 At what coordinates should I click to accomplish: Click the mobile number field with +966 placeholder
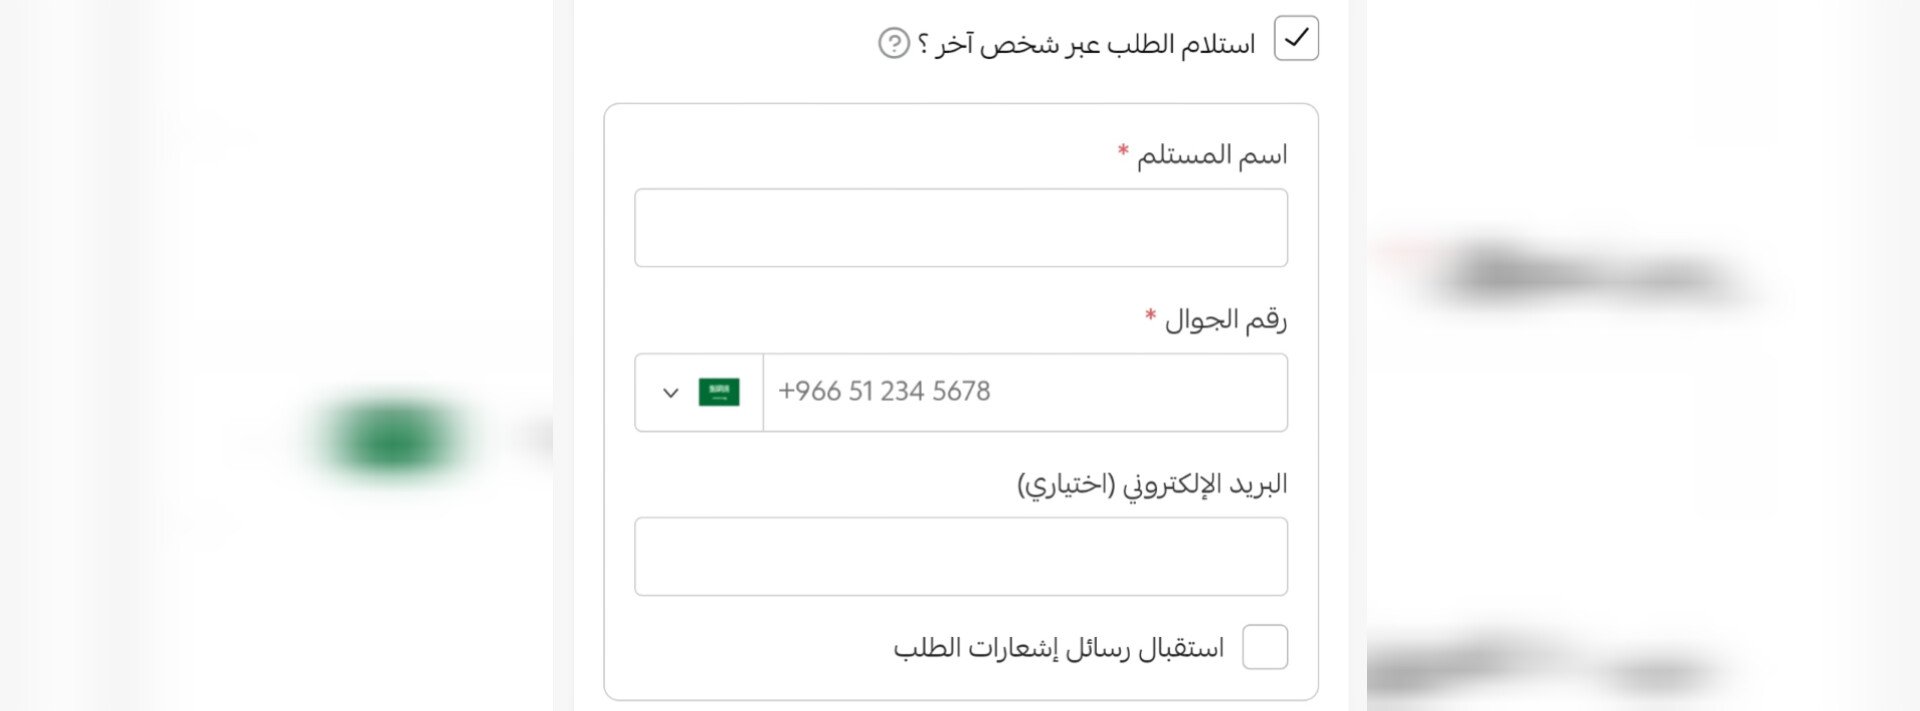[1024, 392]
